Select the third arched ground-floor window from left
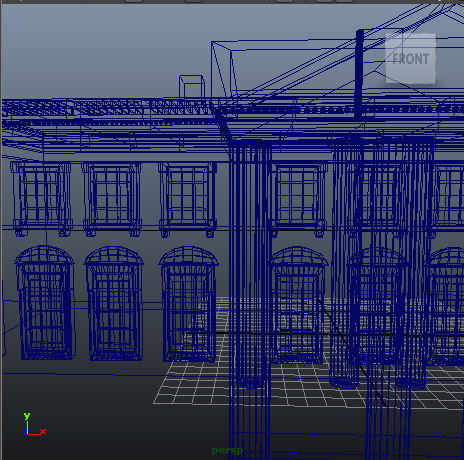The height and width of the screenshot is (460, 464). 189,304
